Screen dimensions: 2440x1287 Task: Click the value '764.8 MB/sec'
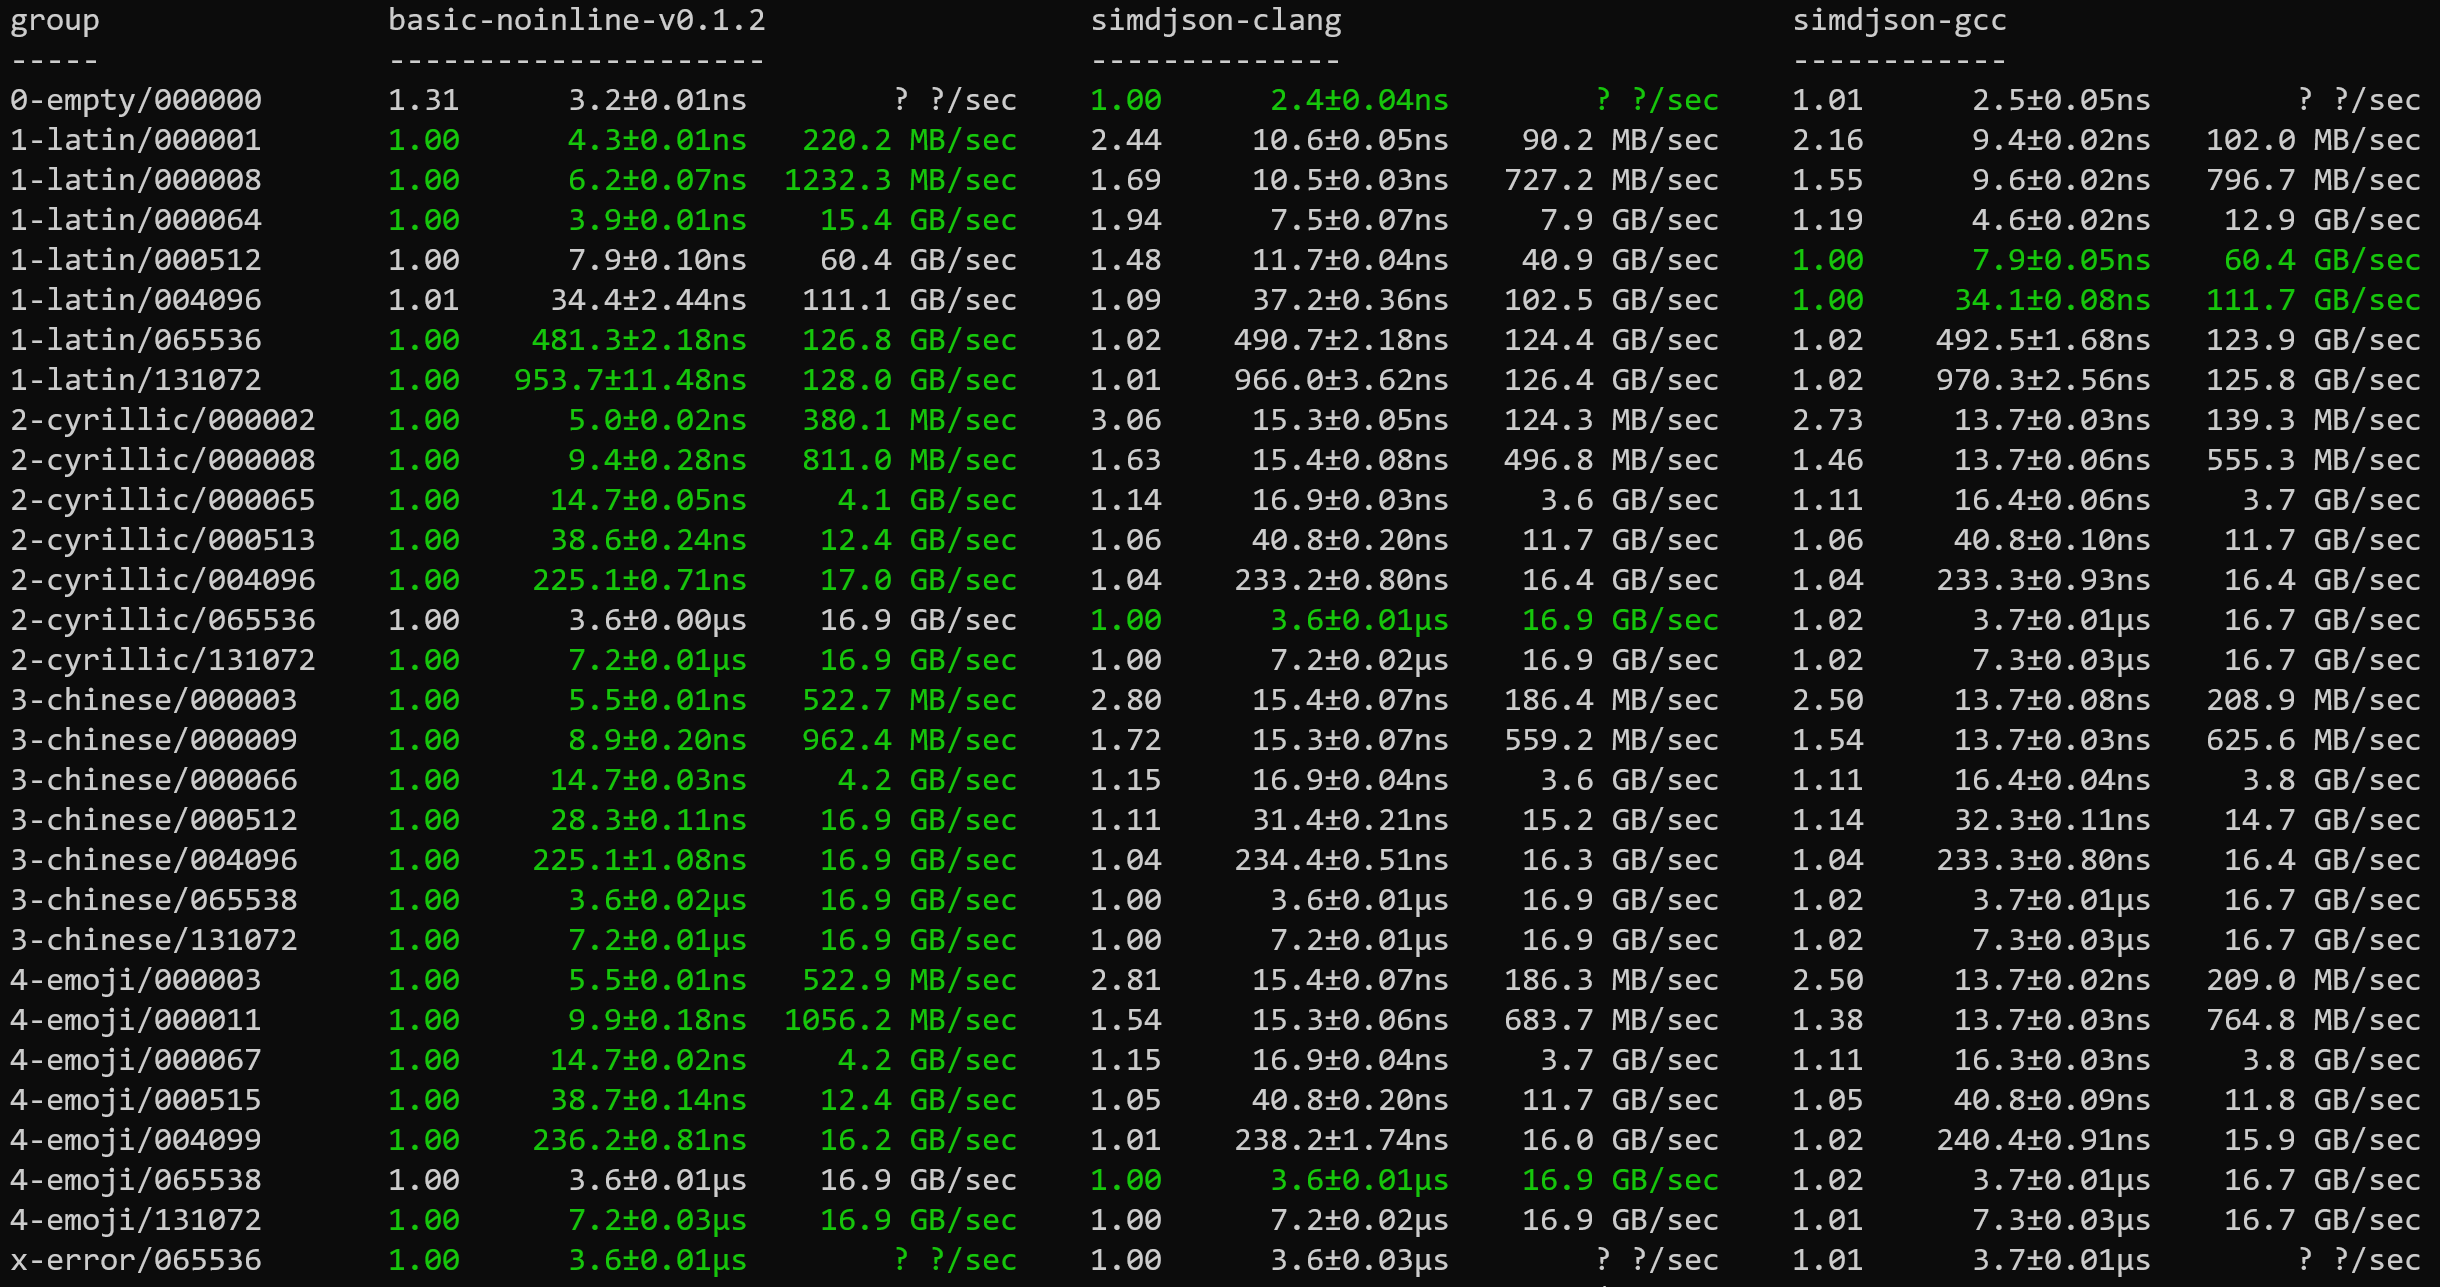coord(2314,1020)
